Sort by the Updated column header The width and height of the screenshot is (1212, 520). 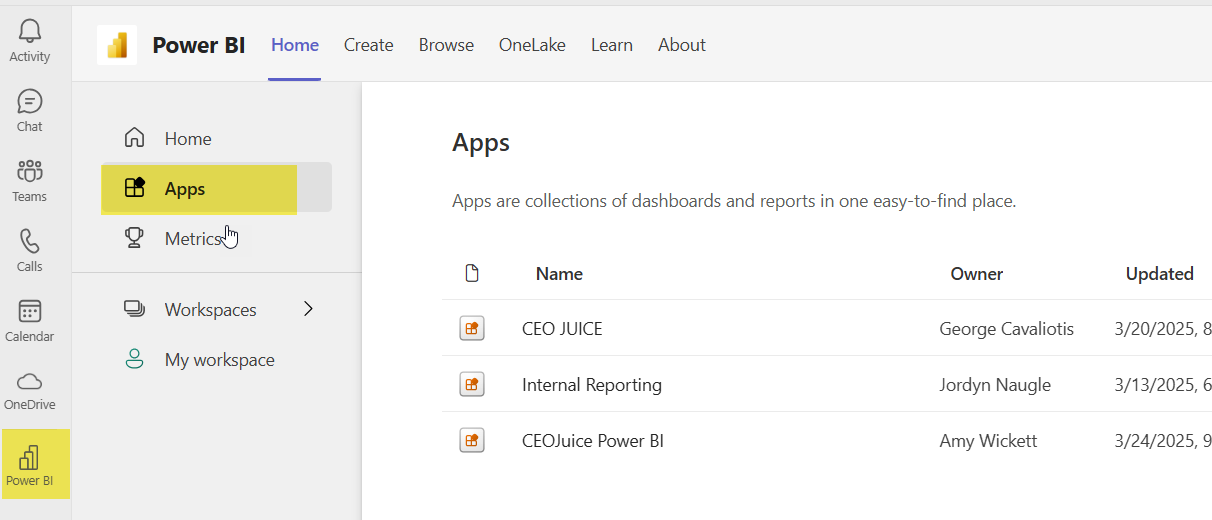[1160, 273]
